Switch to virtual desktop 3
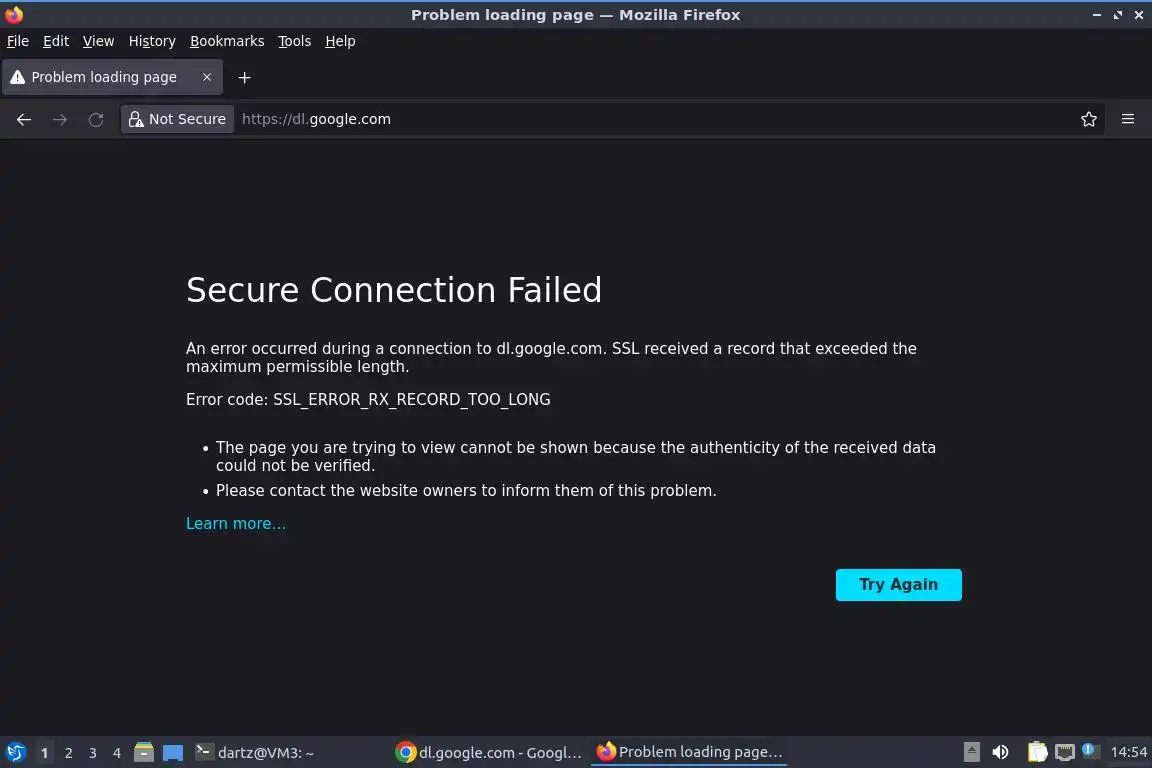Viewport: 1152px width, 768px height. (x=93, y=753)
